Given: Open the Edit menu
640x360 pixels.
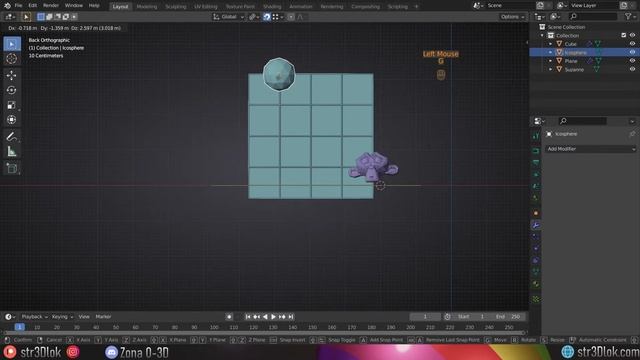Looking at the screenshot, I should pos(33,6).
